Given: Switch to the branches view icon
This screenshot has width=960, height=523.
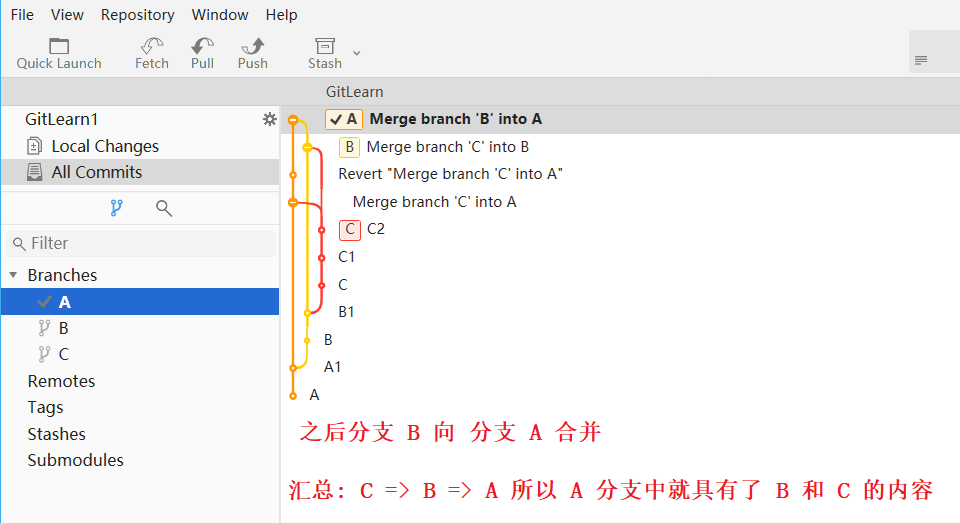Looking at the screenshot, I should click(x=116, y=208).
